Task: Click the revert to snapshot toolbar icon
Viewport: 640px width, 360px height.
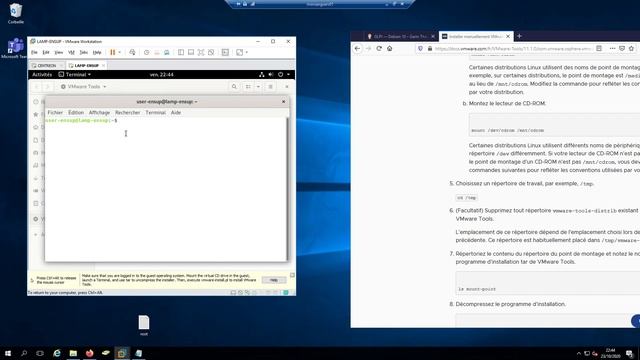Action: click(157, 52)
